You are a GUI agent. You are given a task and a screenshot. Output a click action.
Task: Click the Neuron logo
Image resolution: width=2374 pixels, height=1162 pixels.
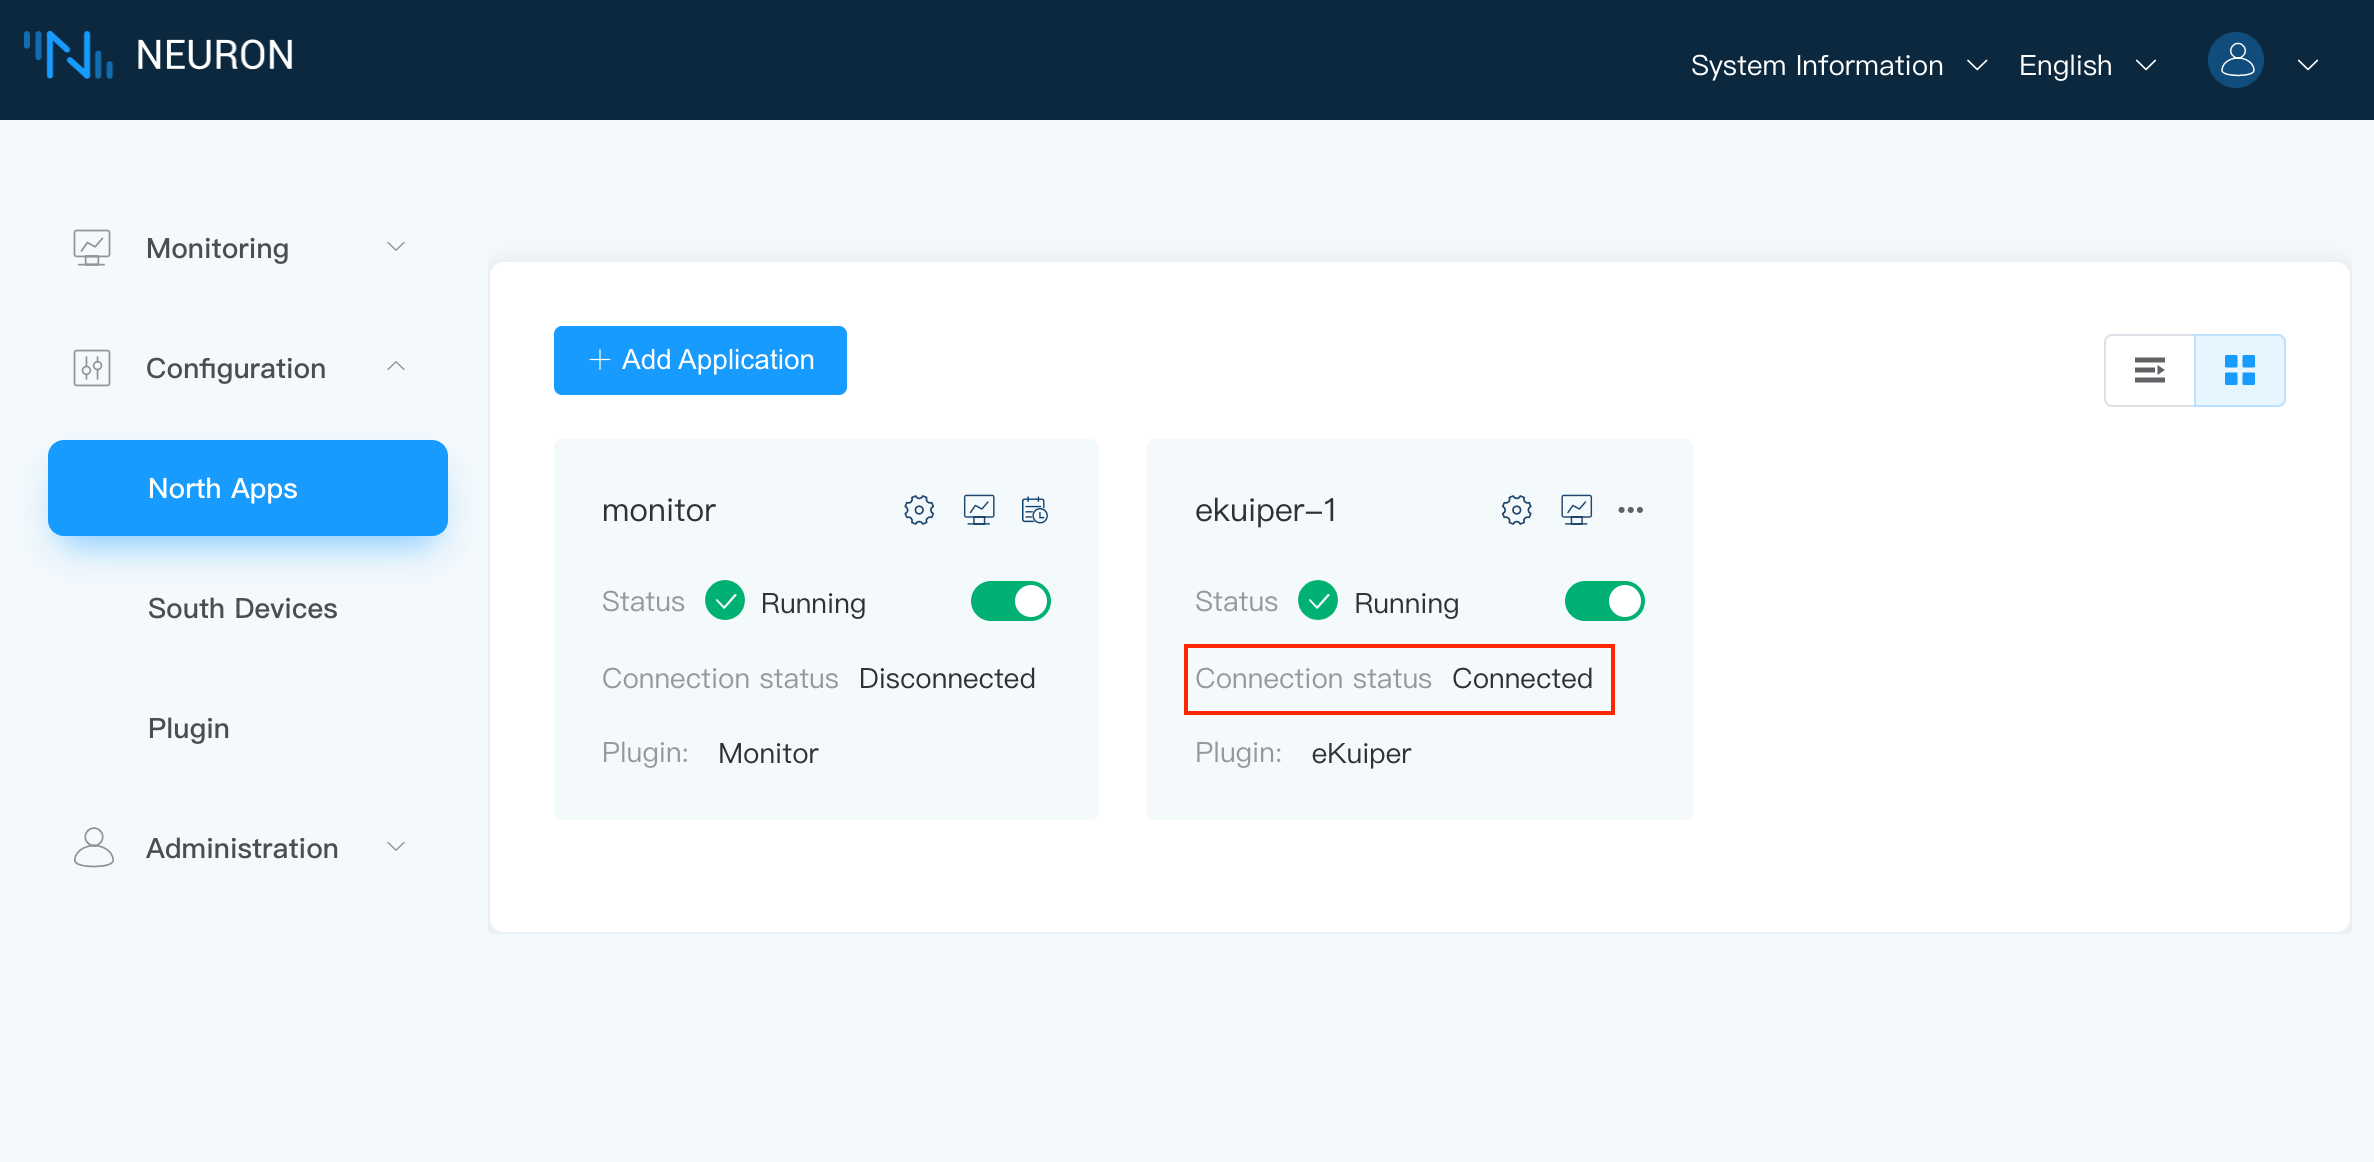click(x=160, y=56)
